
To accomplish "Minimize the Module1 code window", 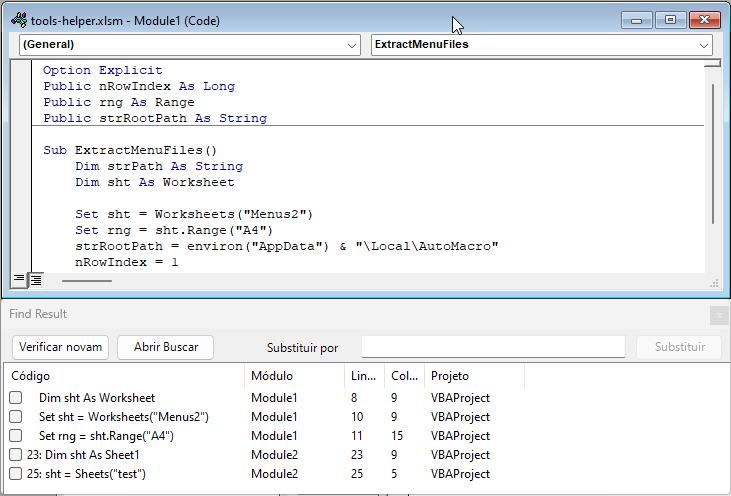I will coord(636,21).
